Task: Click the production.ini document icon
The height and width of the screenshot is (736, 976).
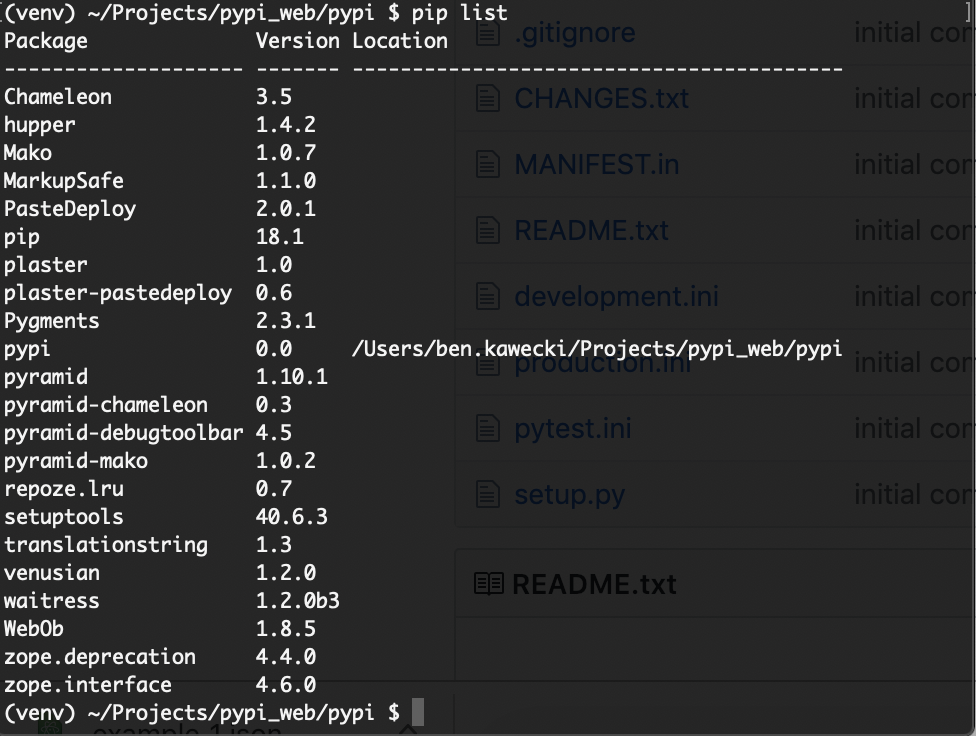Action: point(489,361)
